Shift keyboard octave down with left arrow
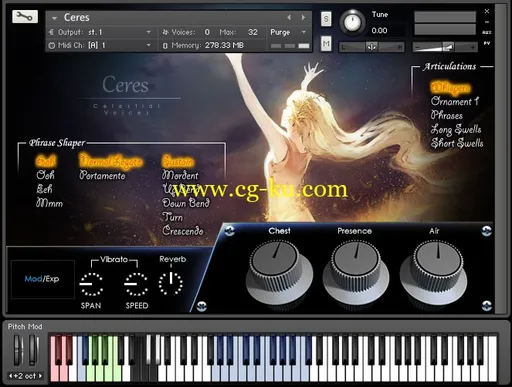 point(11,376)
